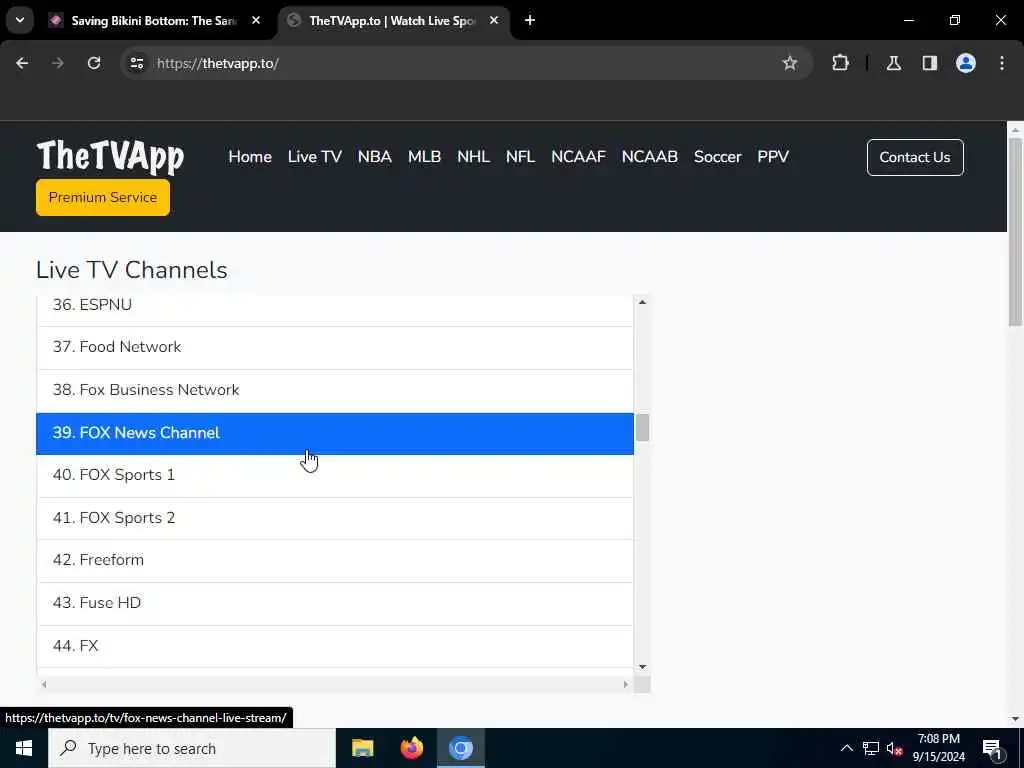The width and height of the screenshot is (1024, 768).
Task: Click the Chrome taskbar icon
Action: 460,748
